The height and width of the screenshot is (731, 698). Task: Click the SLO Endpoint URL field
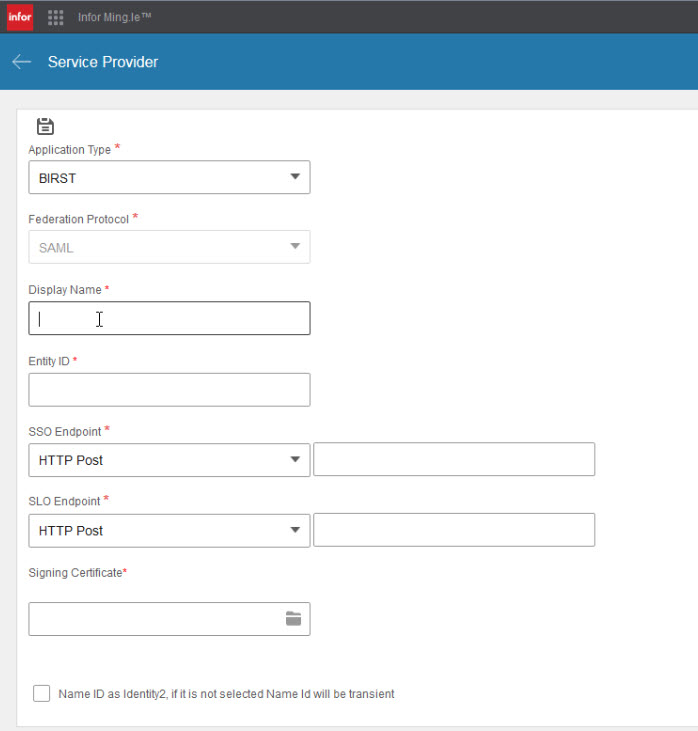click(454, 530)
